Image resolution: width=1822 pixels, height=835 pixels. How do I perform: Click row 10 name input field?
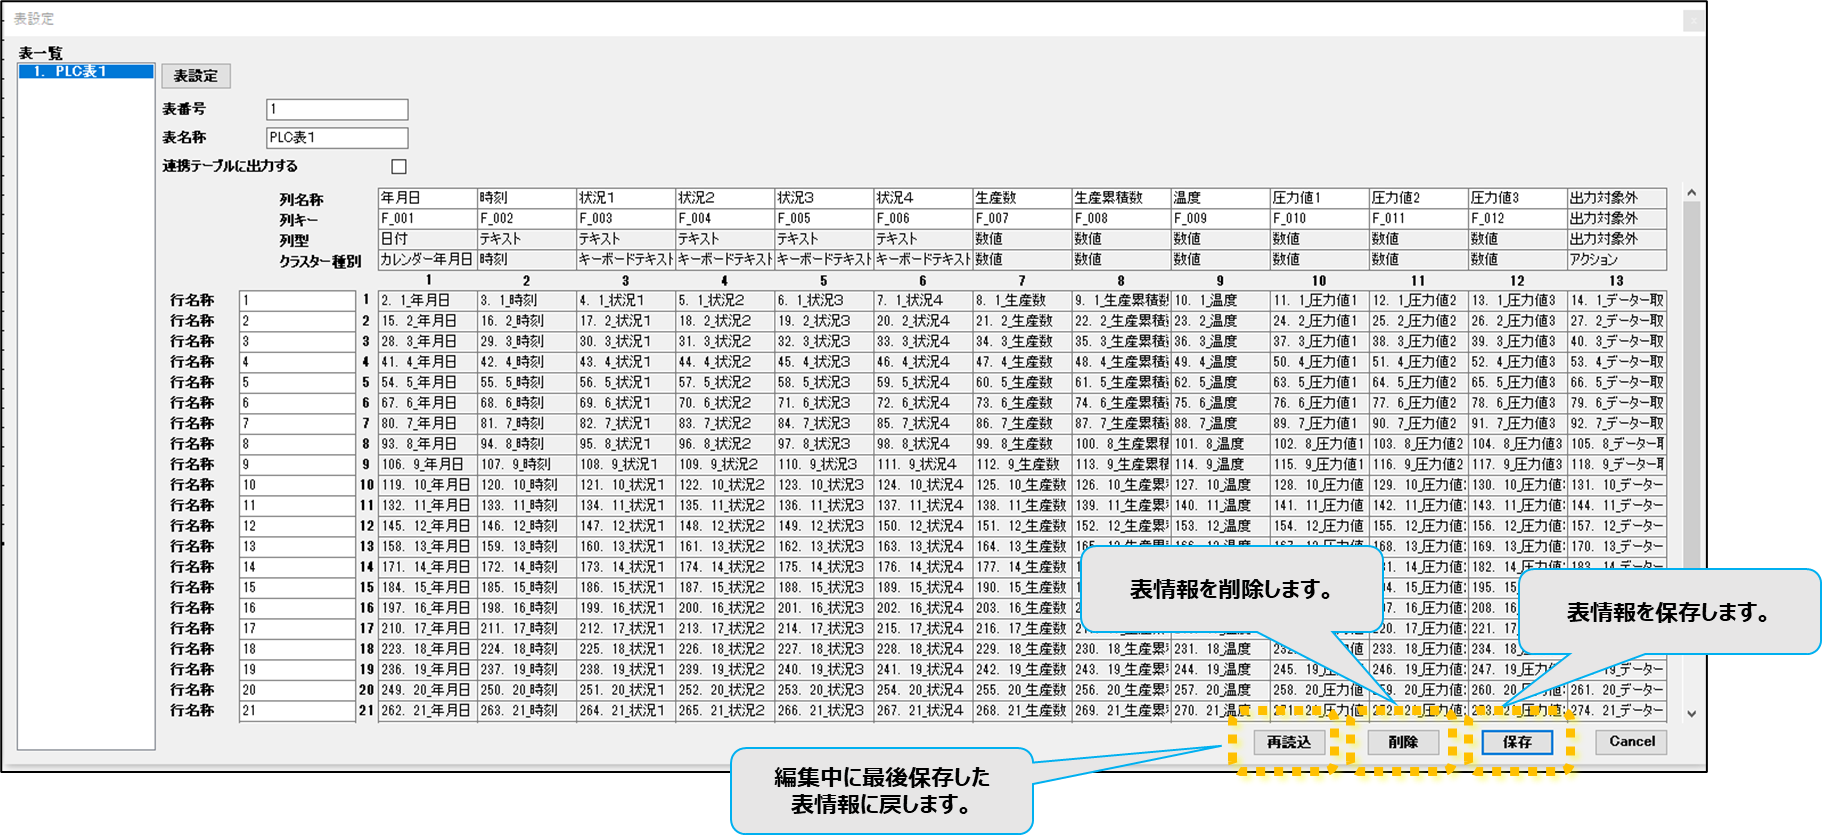click(297, 485)
